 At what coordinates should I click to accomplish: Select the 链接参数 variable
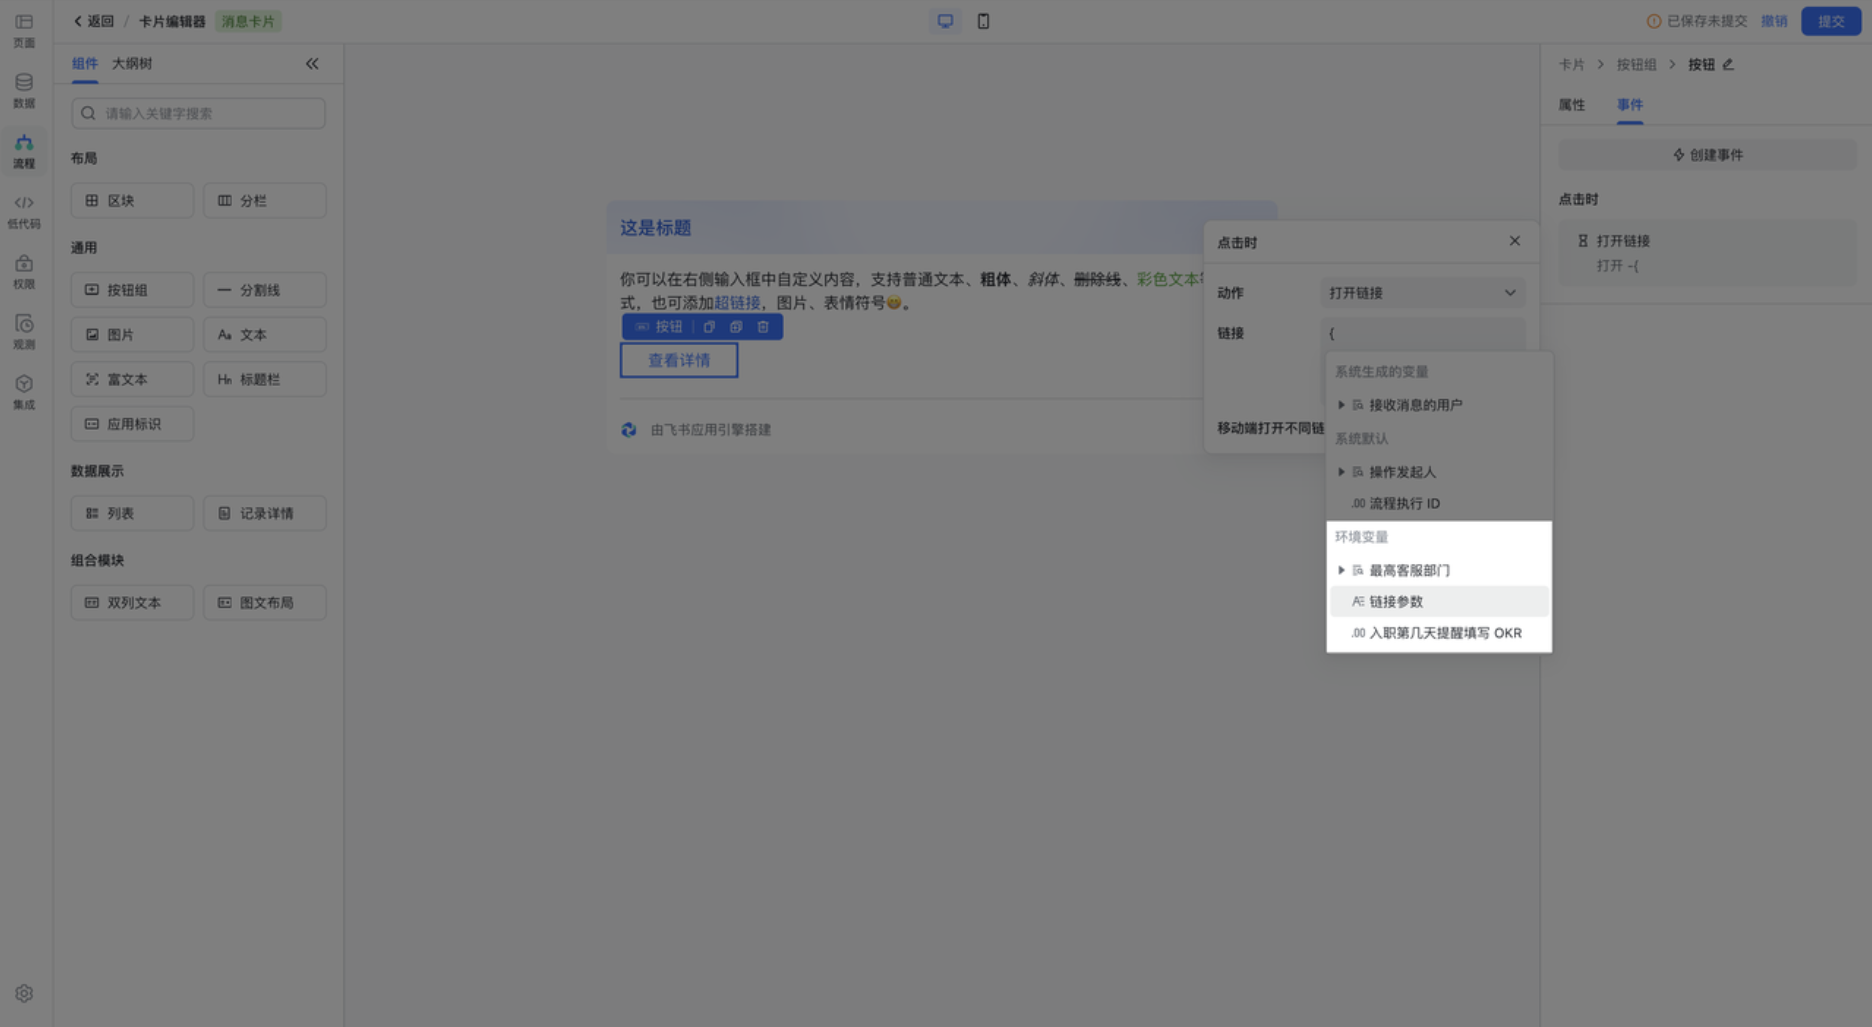pyautogui.click(x=1439, y=601)
